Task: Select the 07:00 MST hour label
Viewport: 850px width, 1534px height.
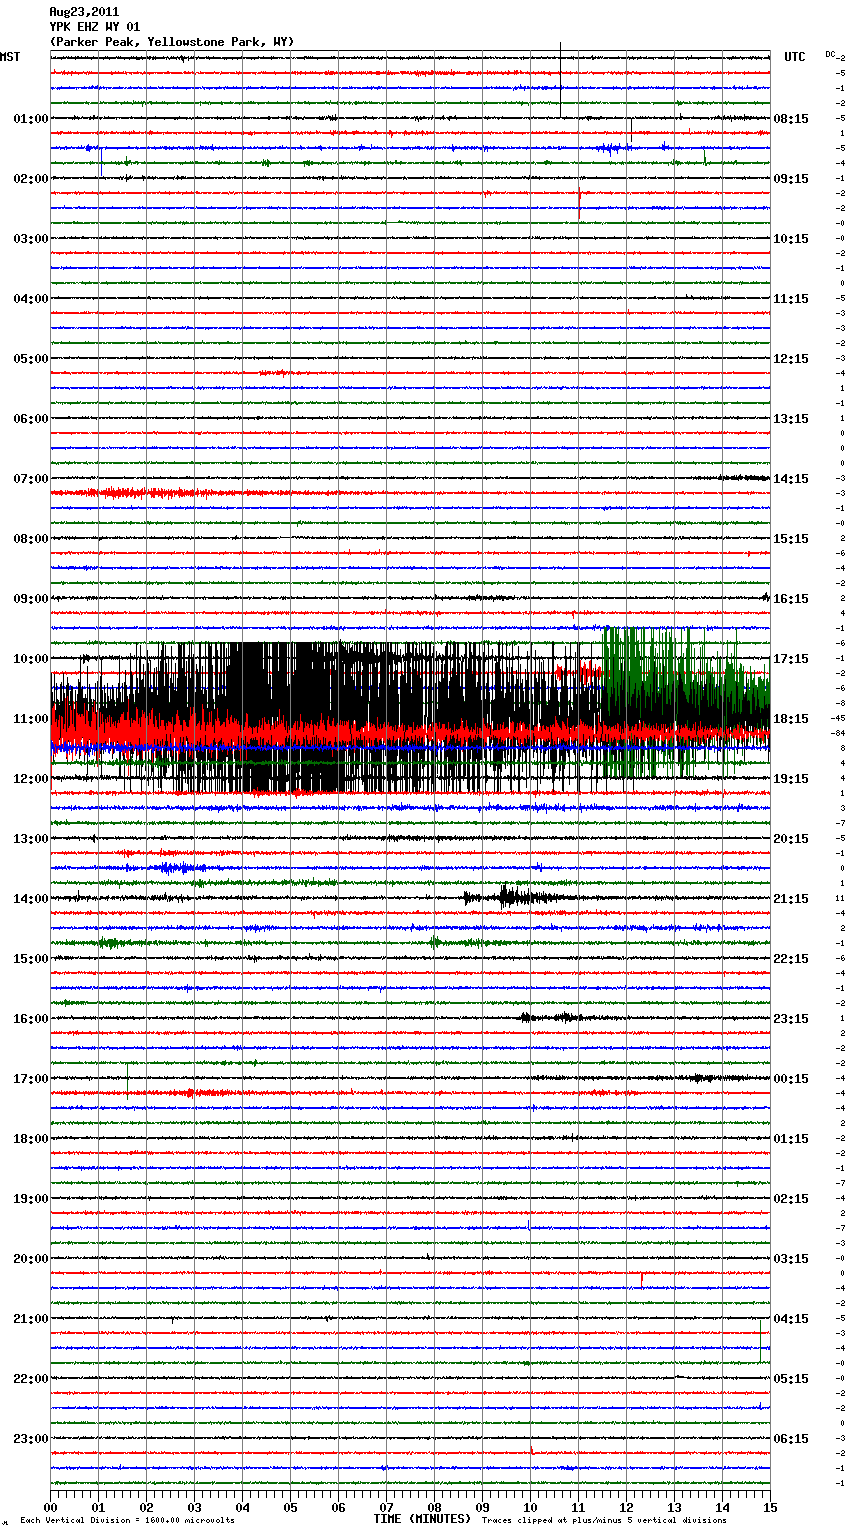Action: [31, 479]
